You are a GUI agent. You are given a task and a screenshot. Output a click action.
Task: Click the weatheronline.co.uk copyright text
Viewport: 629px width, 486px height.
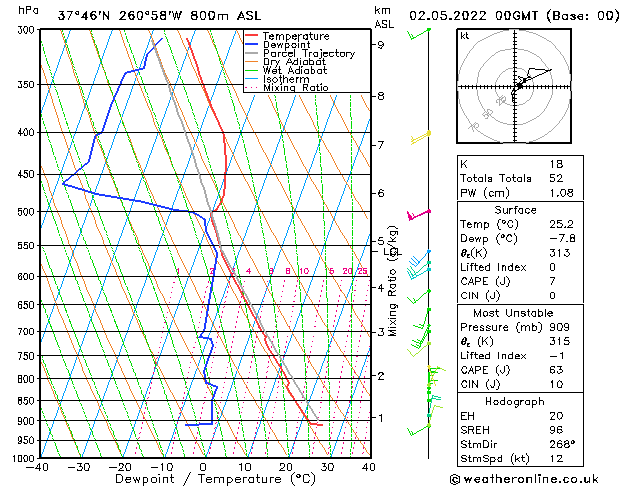[524, 479]
